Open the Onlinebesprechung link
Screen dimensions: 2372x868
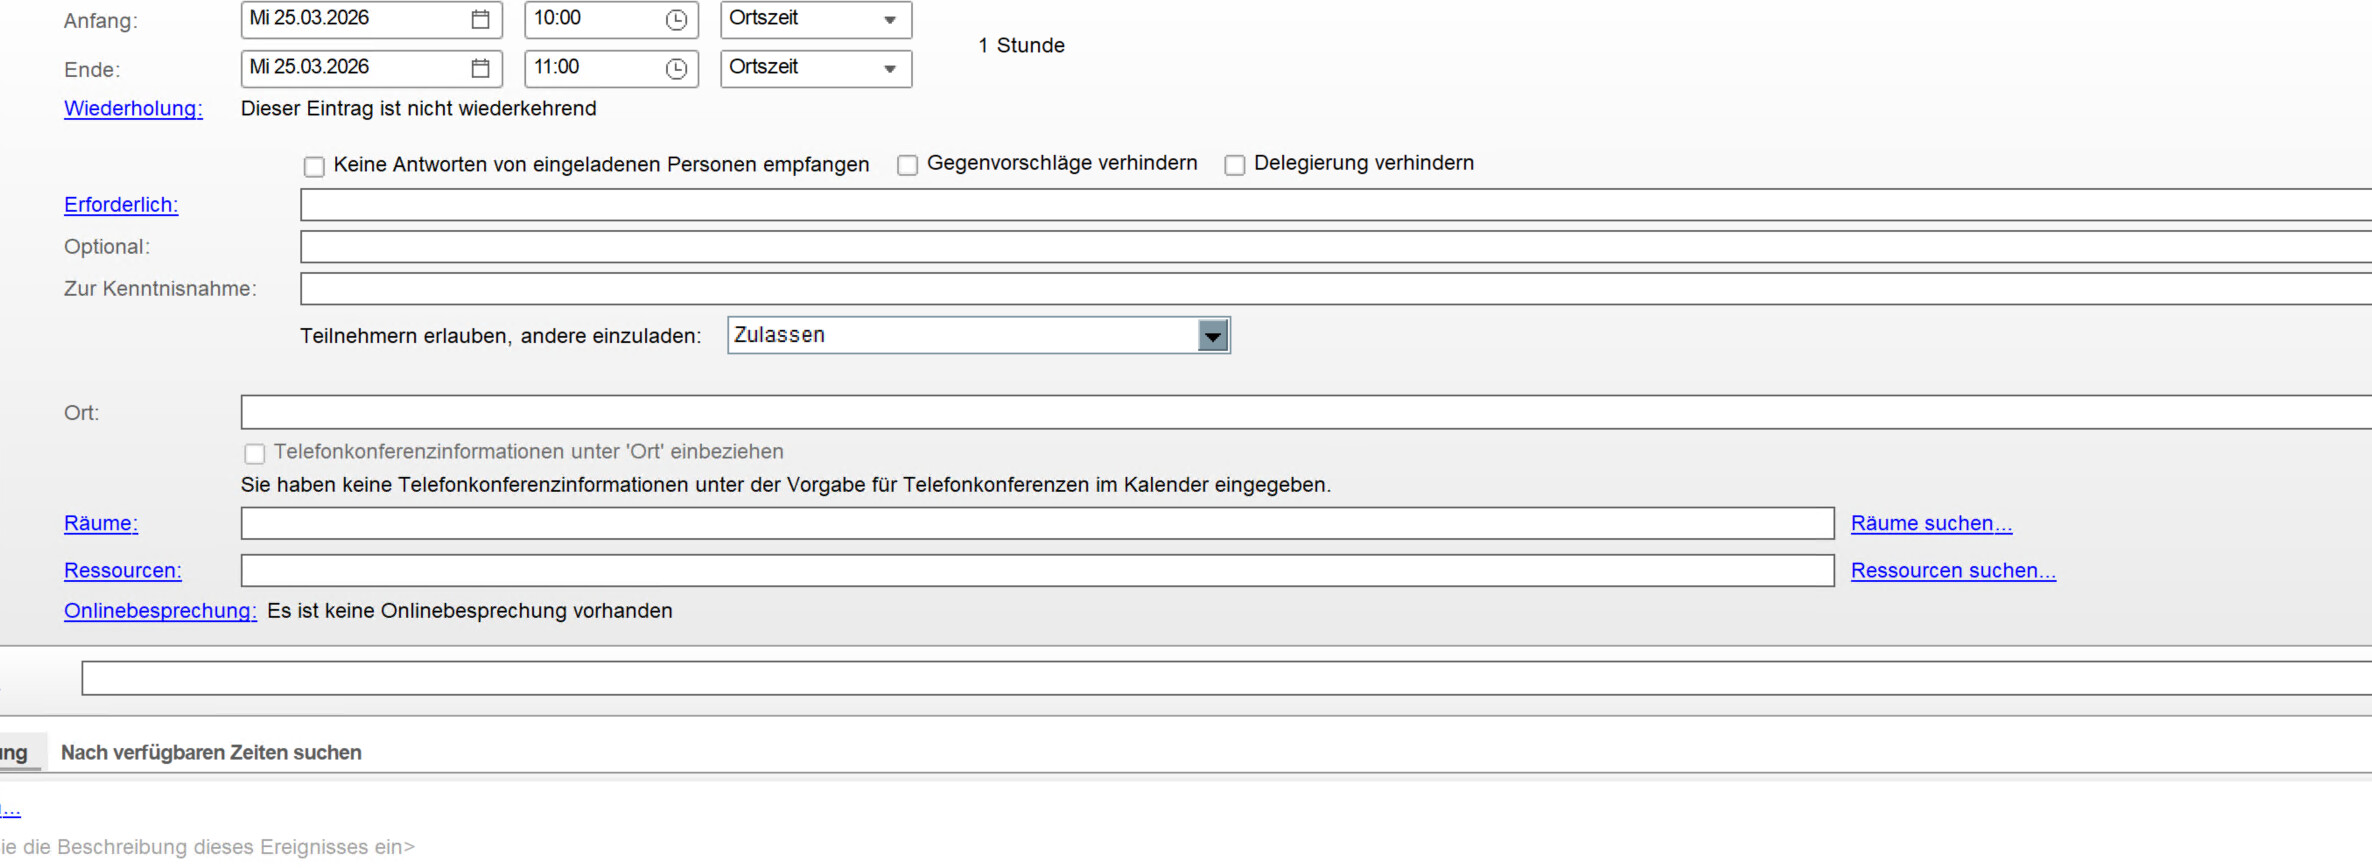click(160, 611)
